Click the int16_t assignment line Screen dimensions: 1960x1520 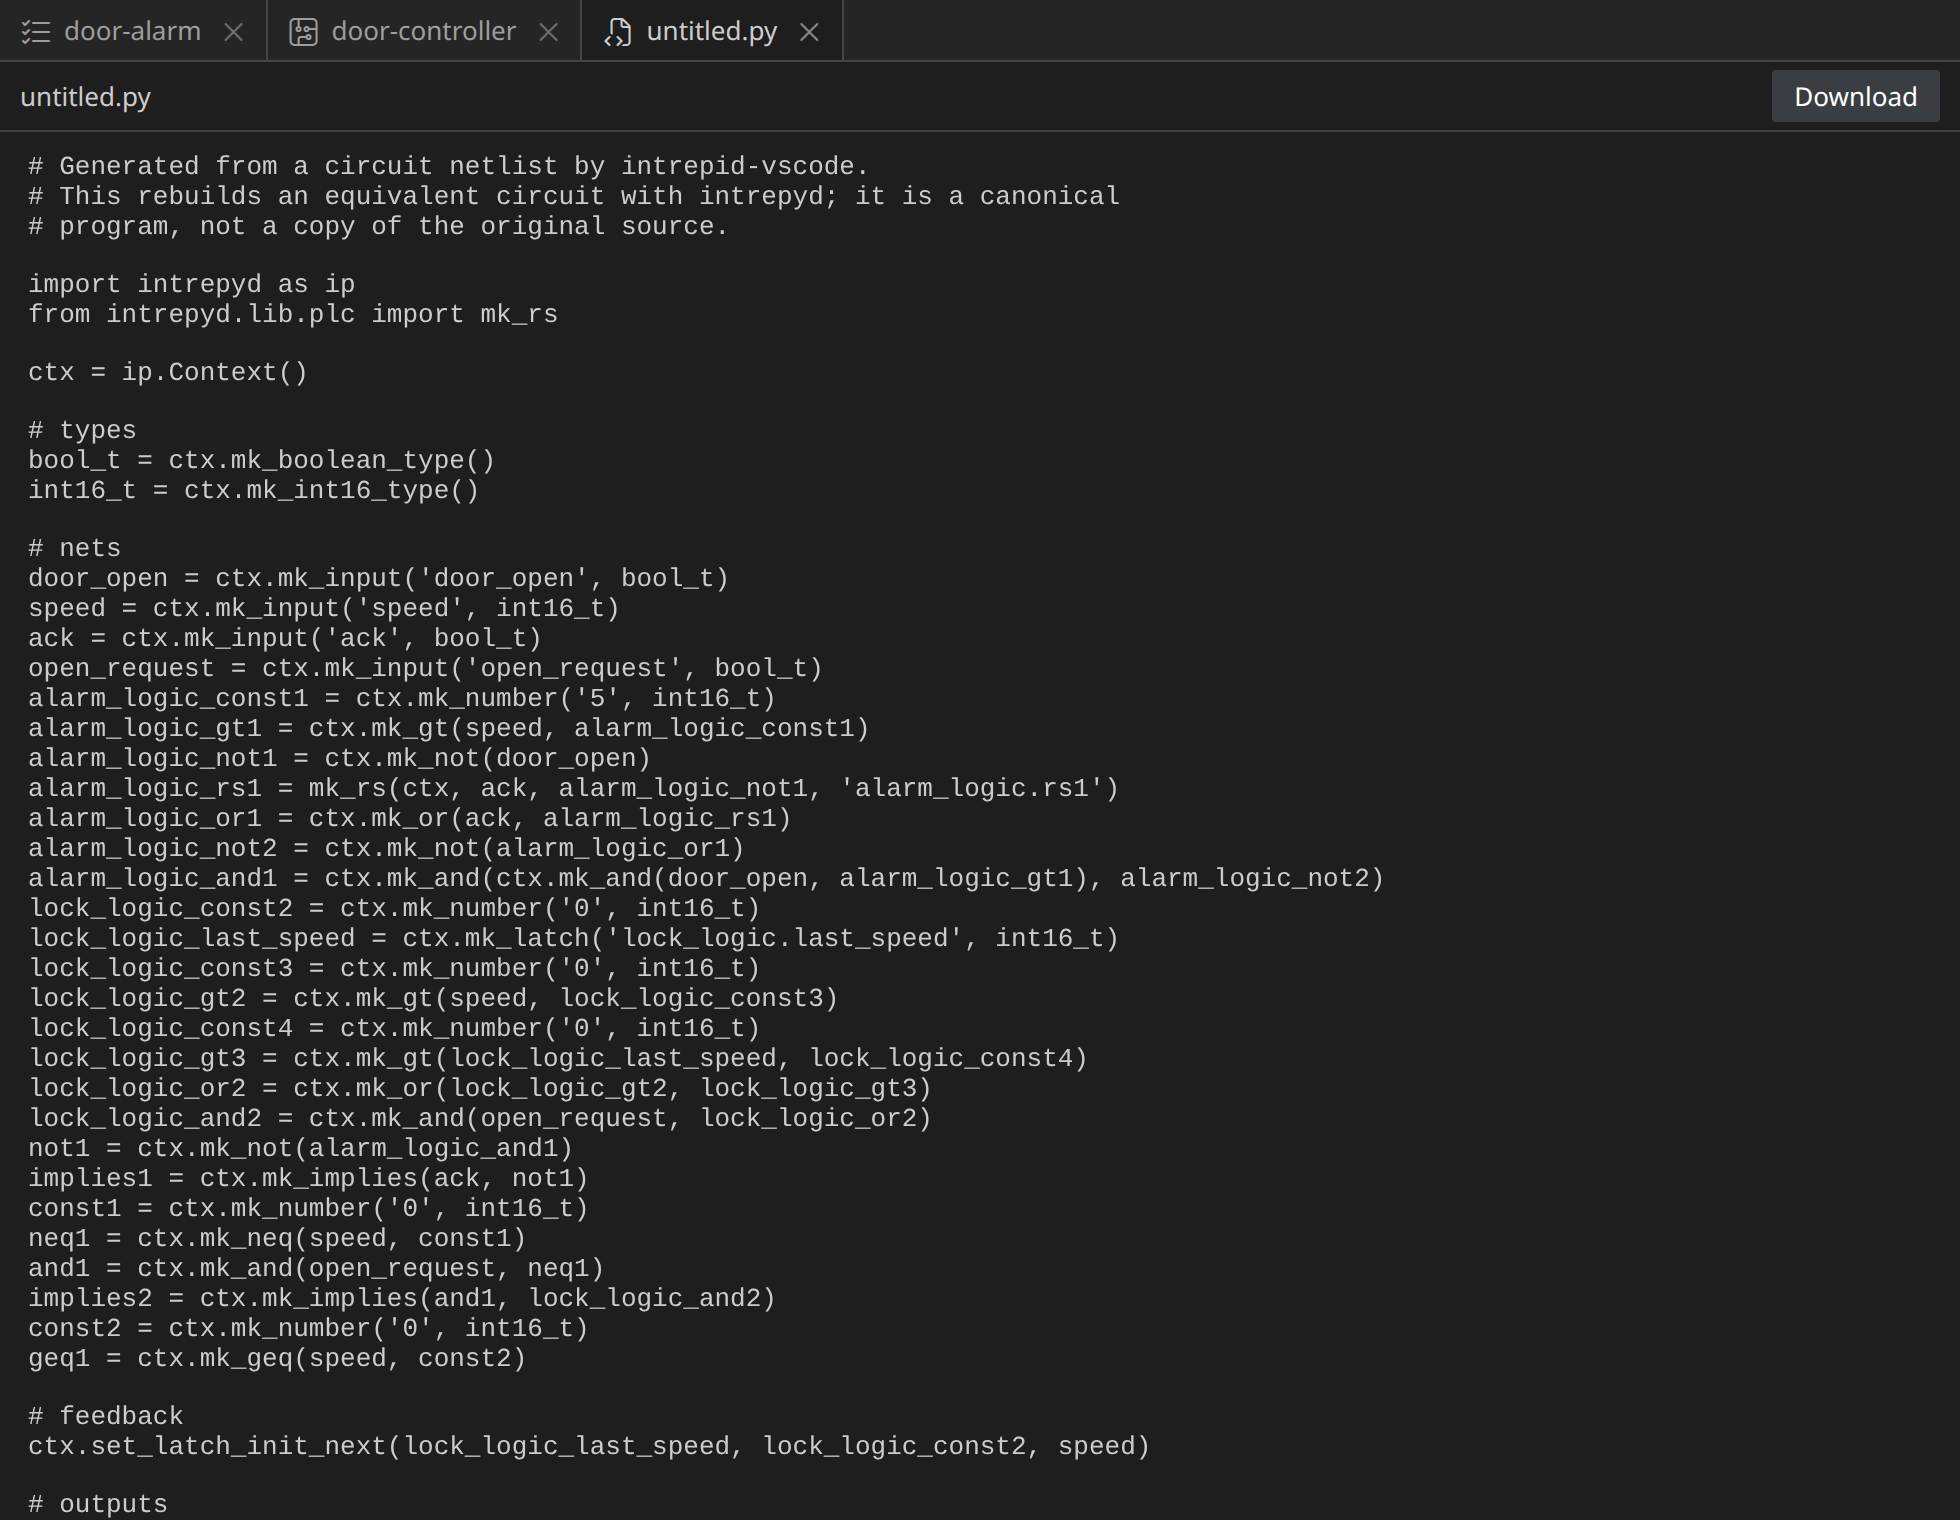click(x=254, y=490)
